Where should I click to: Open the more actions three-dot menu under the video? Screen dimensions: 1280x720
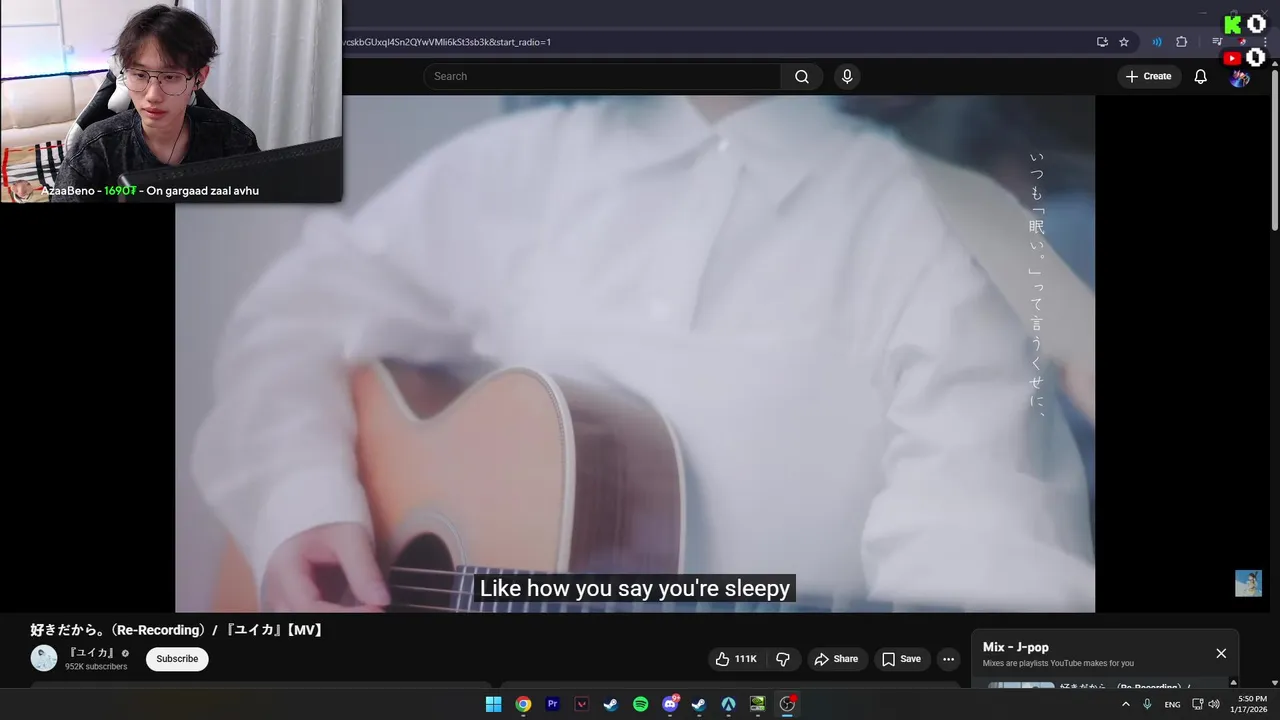948,659
